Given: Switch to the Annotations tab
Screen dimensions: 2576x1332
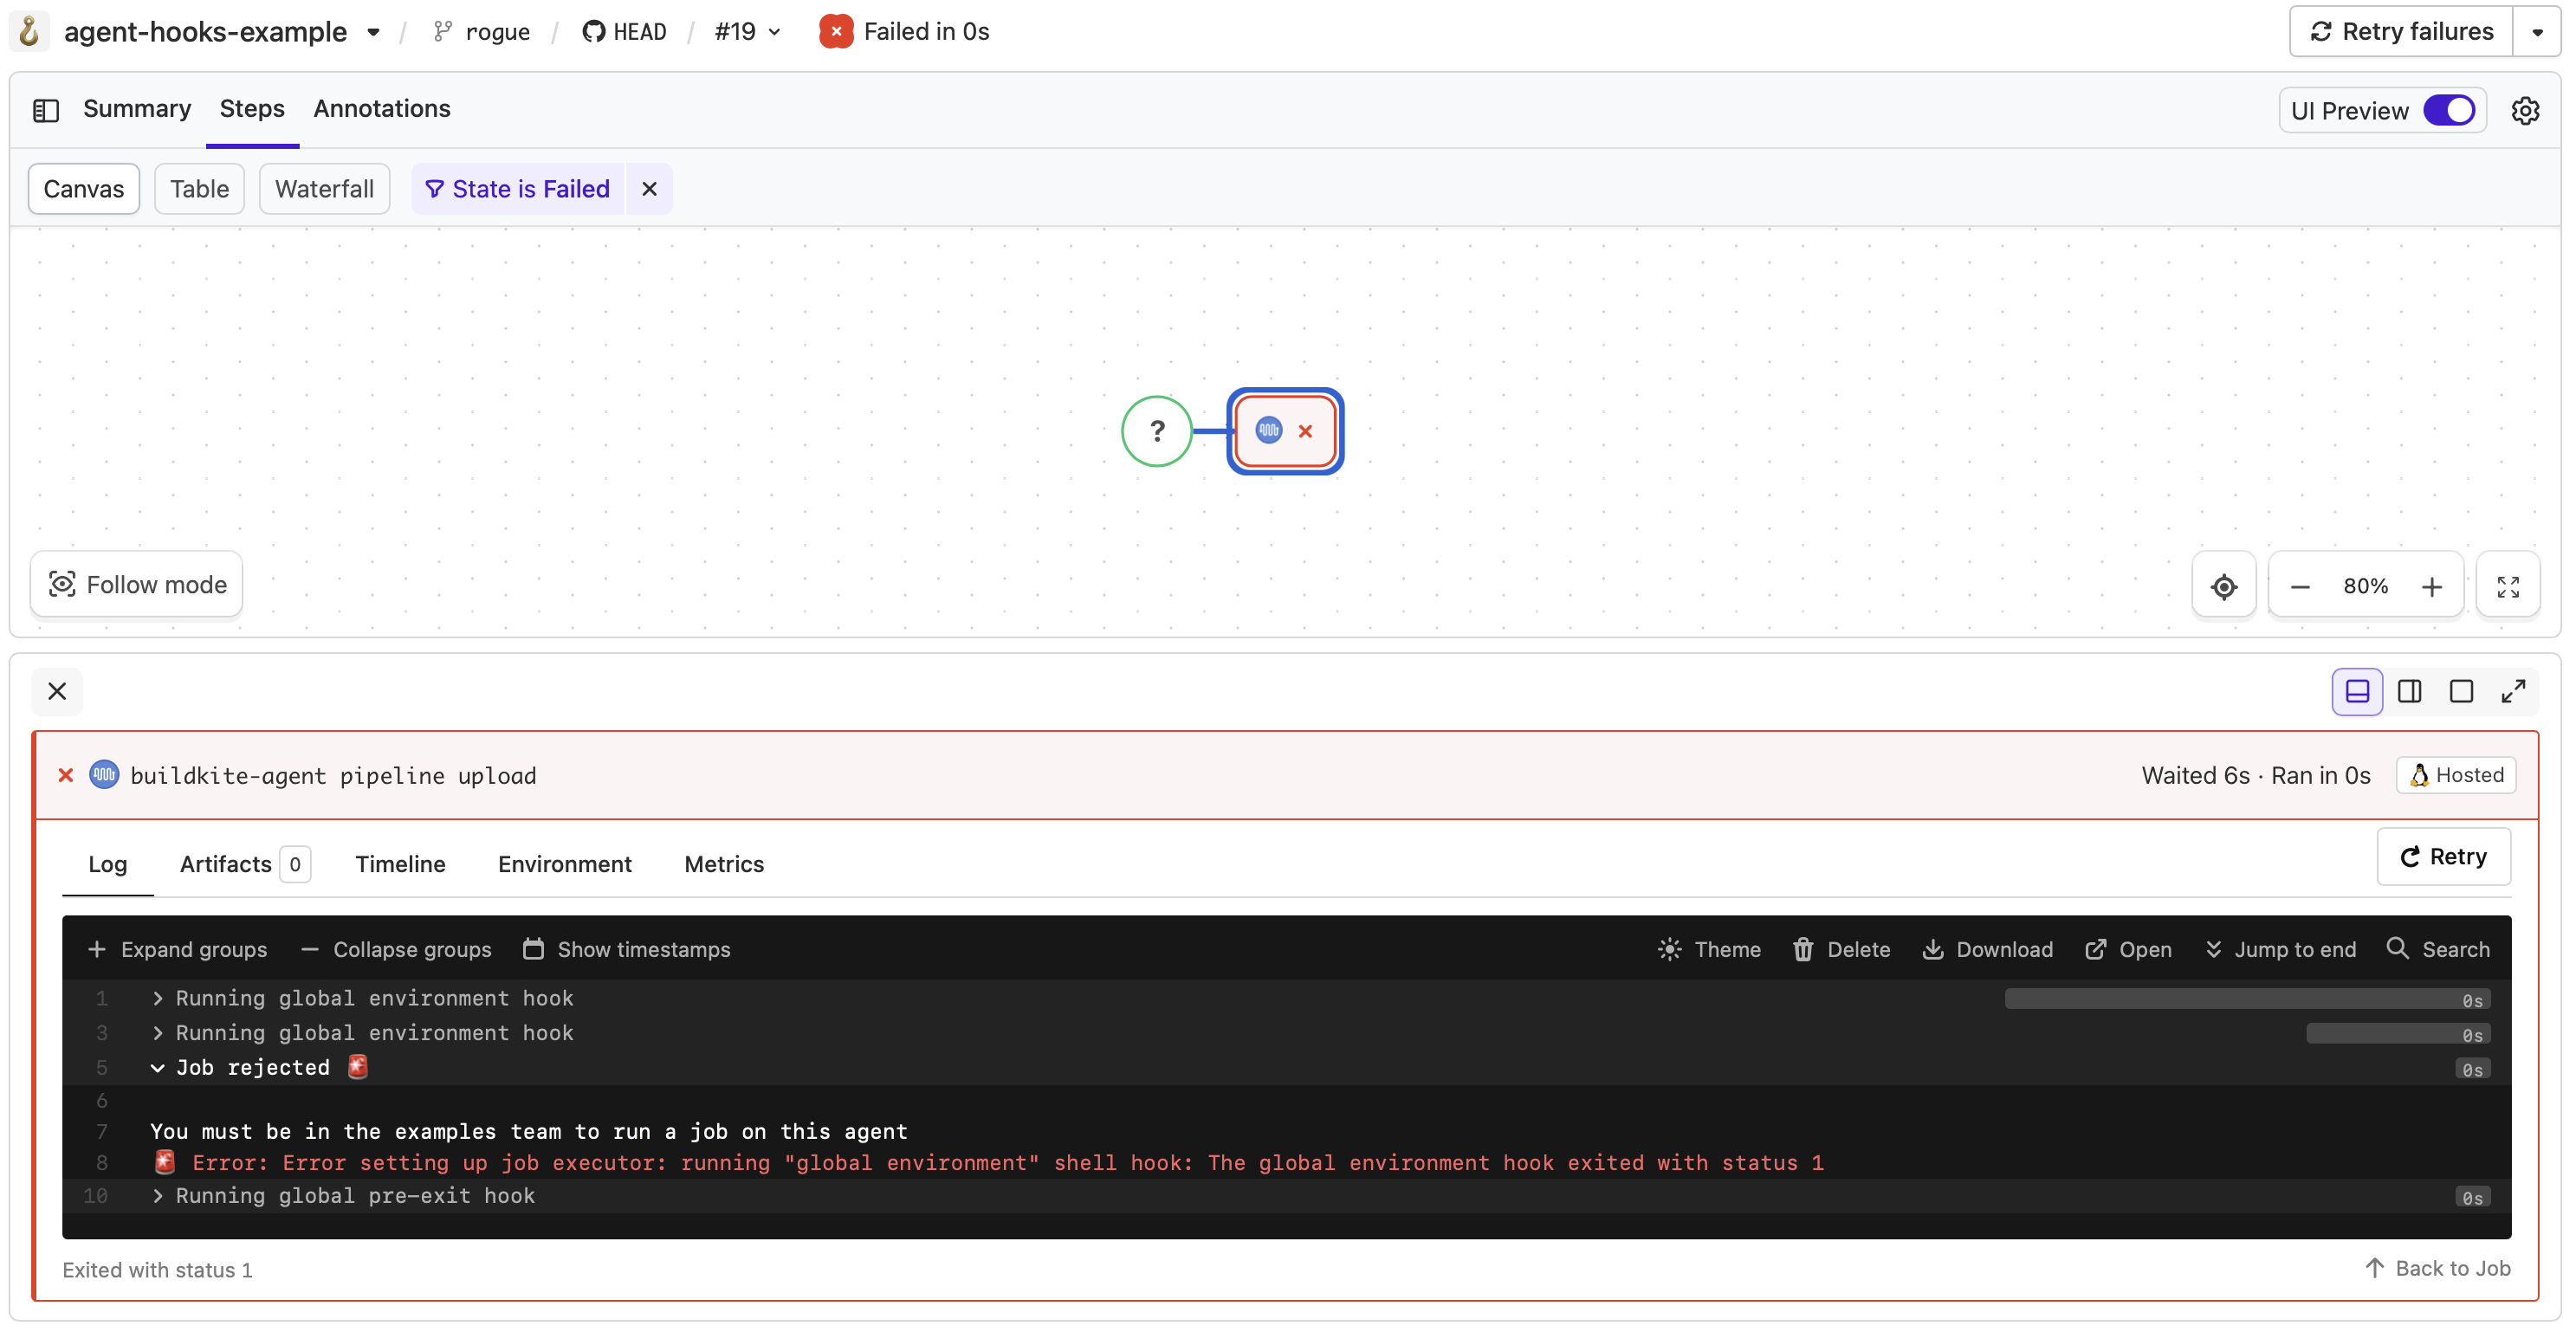Looking at the screenshot, I should coord(381,108).
